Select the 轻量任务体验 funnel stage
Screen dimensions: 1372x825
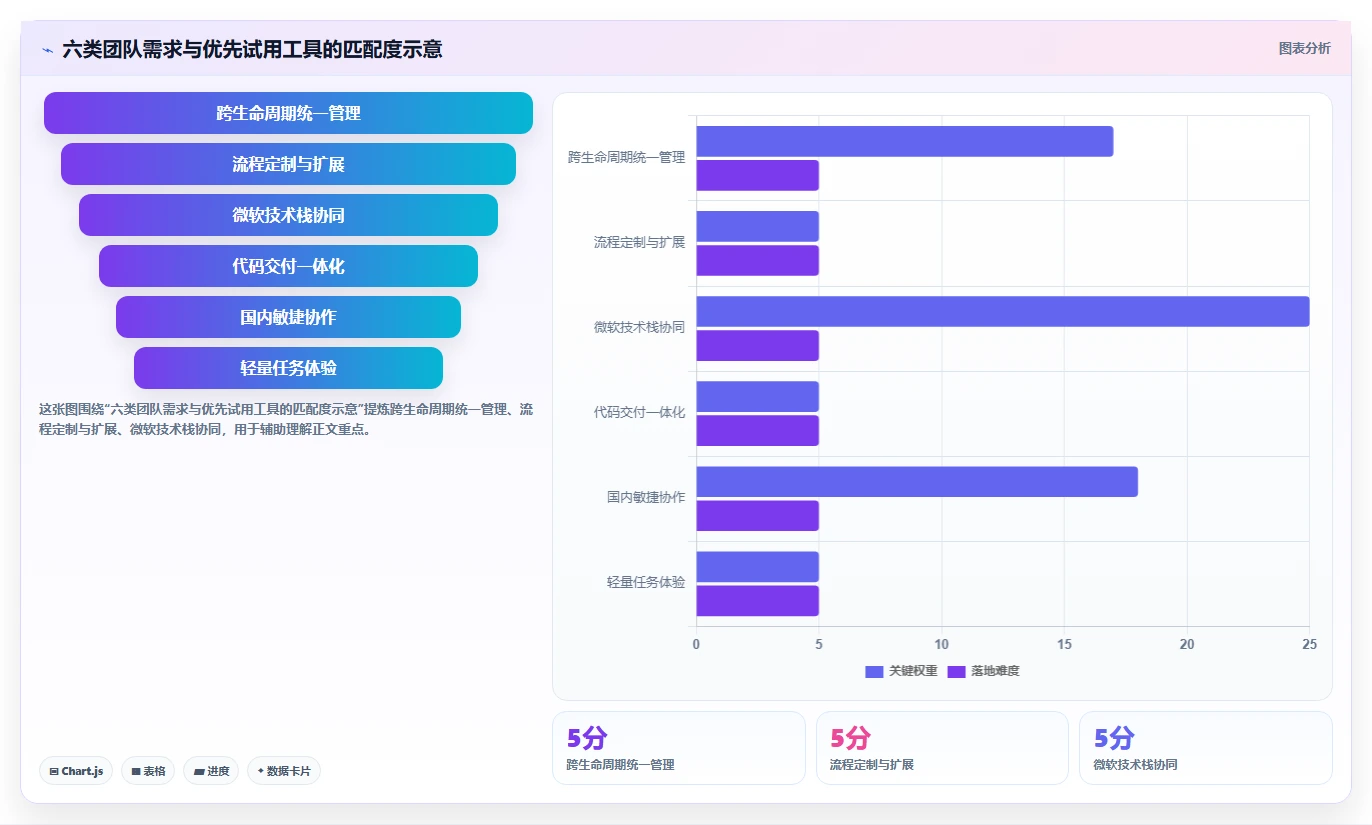click(288, 368)
